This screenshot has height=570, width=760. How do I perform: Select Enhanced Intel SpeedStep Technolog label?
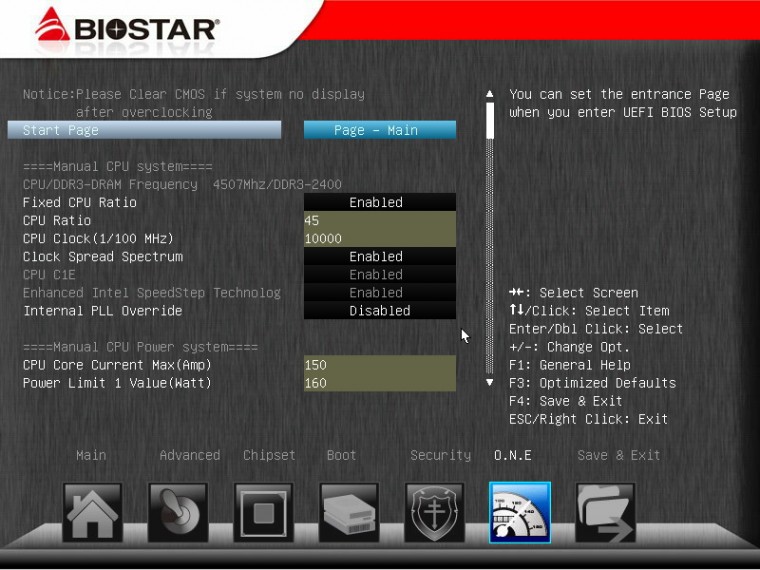152,292
